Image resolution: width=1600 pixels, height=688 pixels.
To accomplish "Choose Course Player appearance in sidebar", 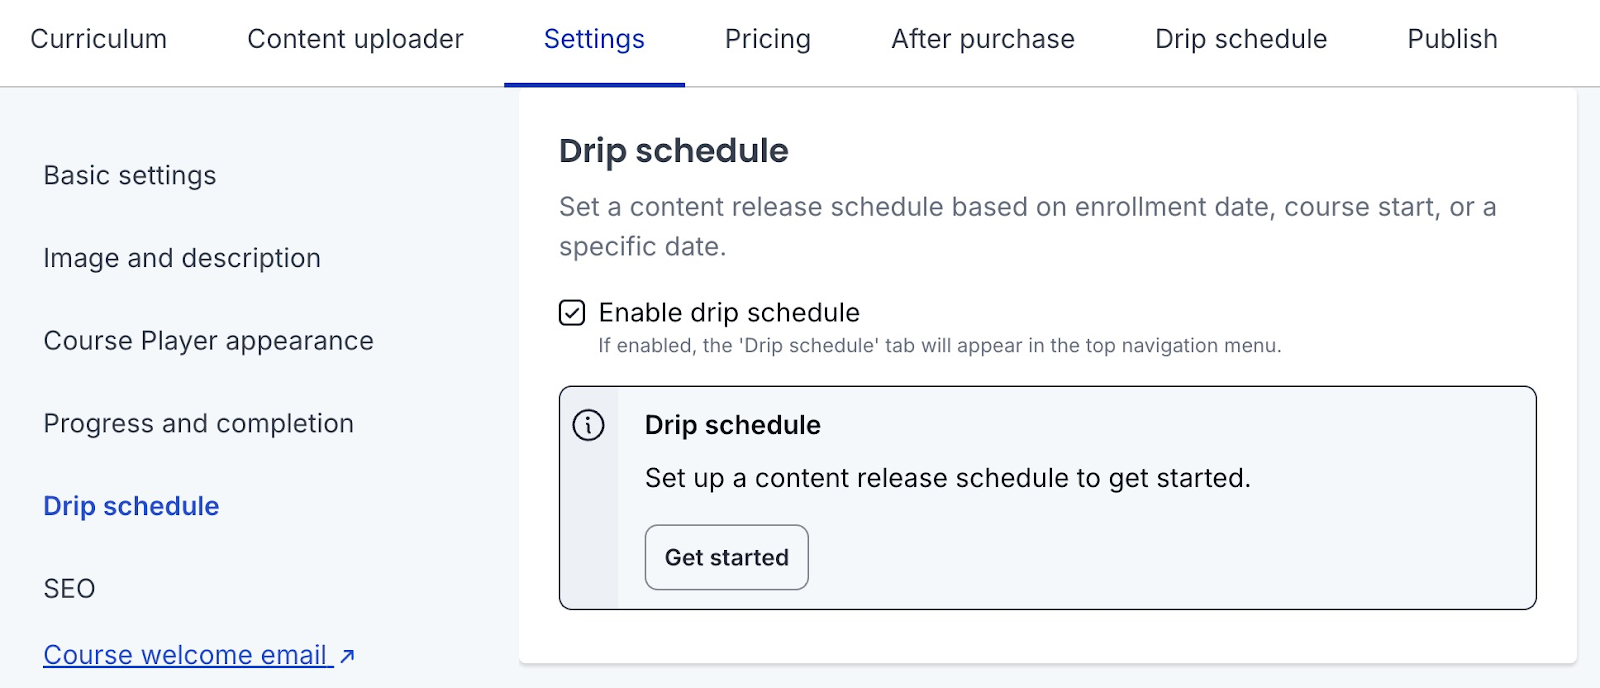I will pyautogui.click(x=208, y=341).
